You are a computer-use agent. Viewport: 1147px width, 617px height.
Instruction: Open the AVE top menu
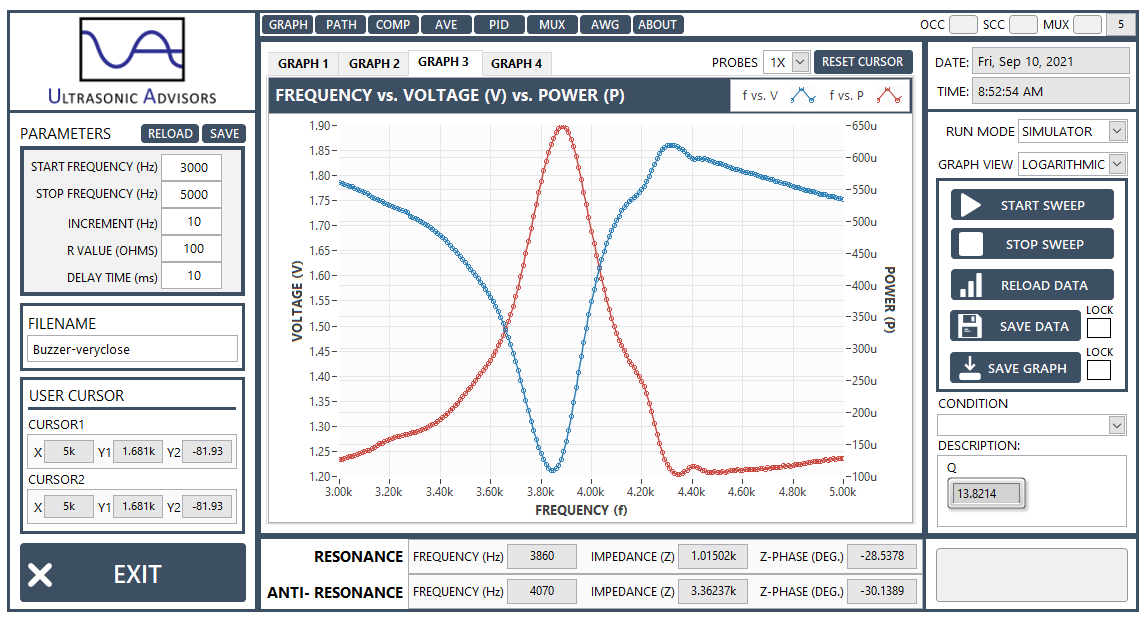click(x=445, y=24)
